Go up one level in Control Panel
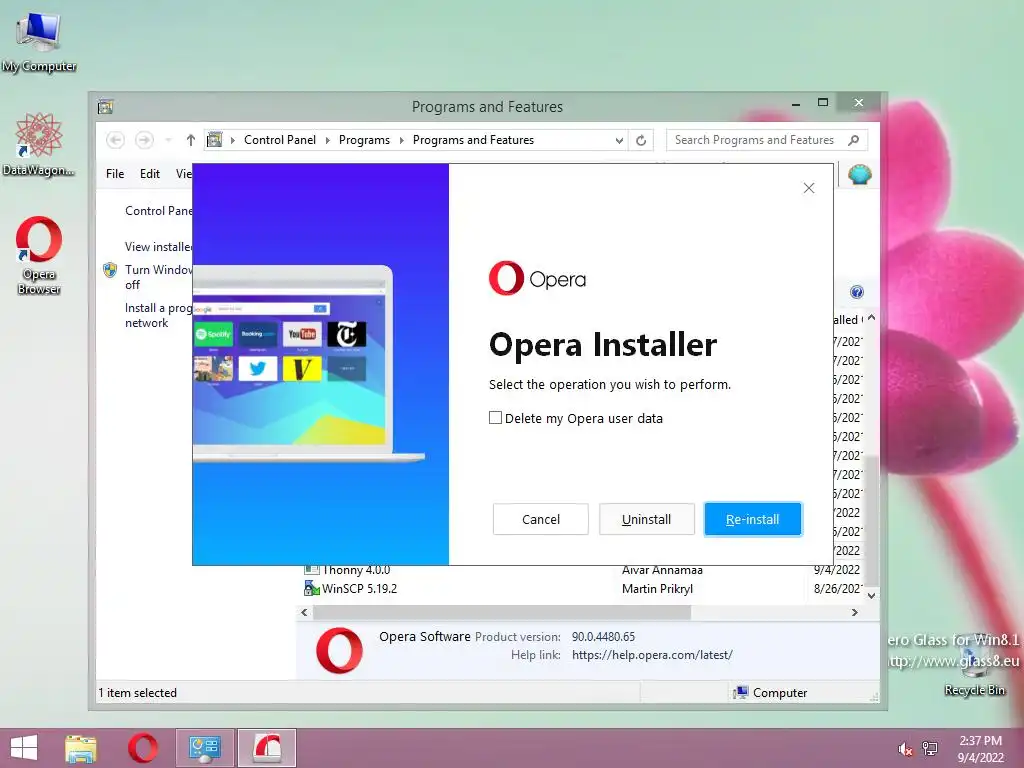This screenshot has height=768, width=1024. point(190,140)
